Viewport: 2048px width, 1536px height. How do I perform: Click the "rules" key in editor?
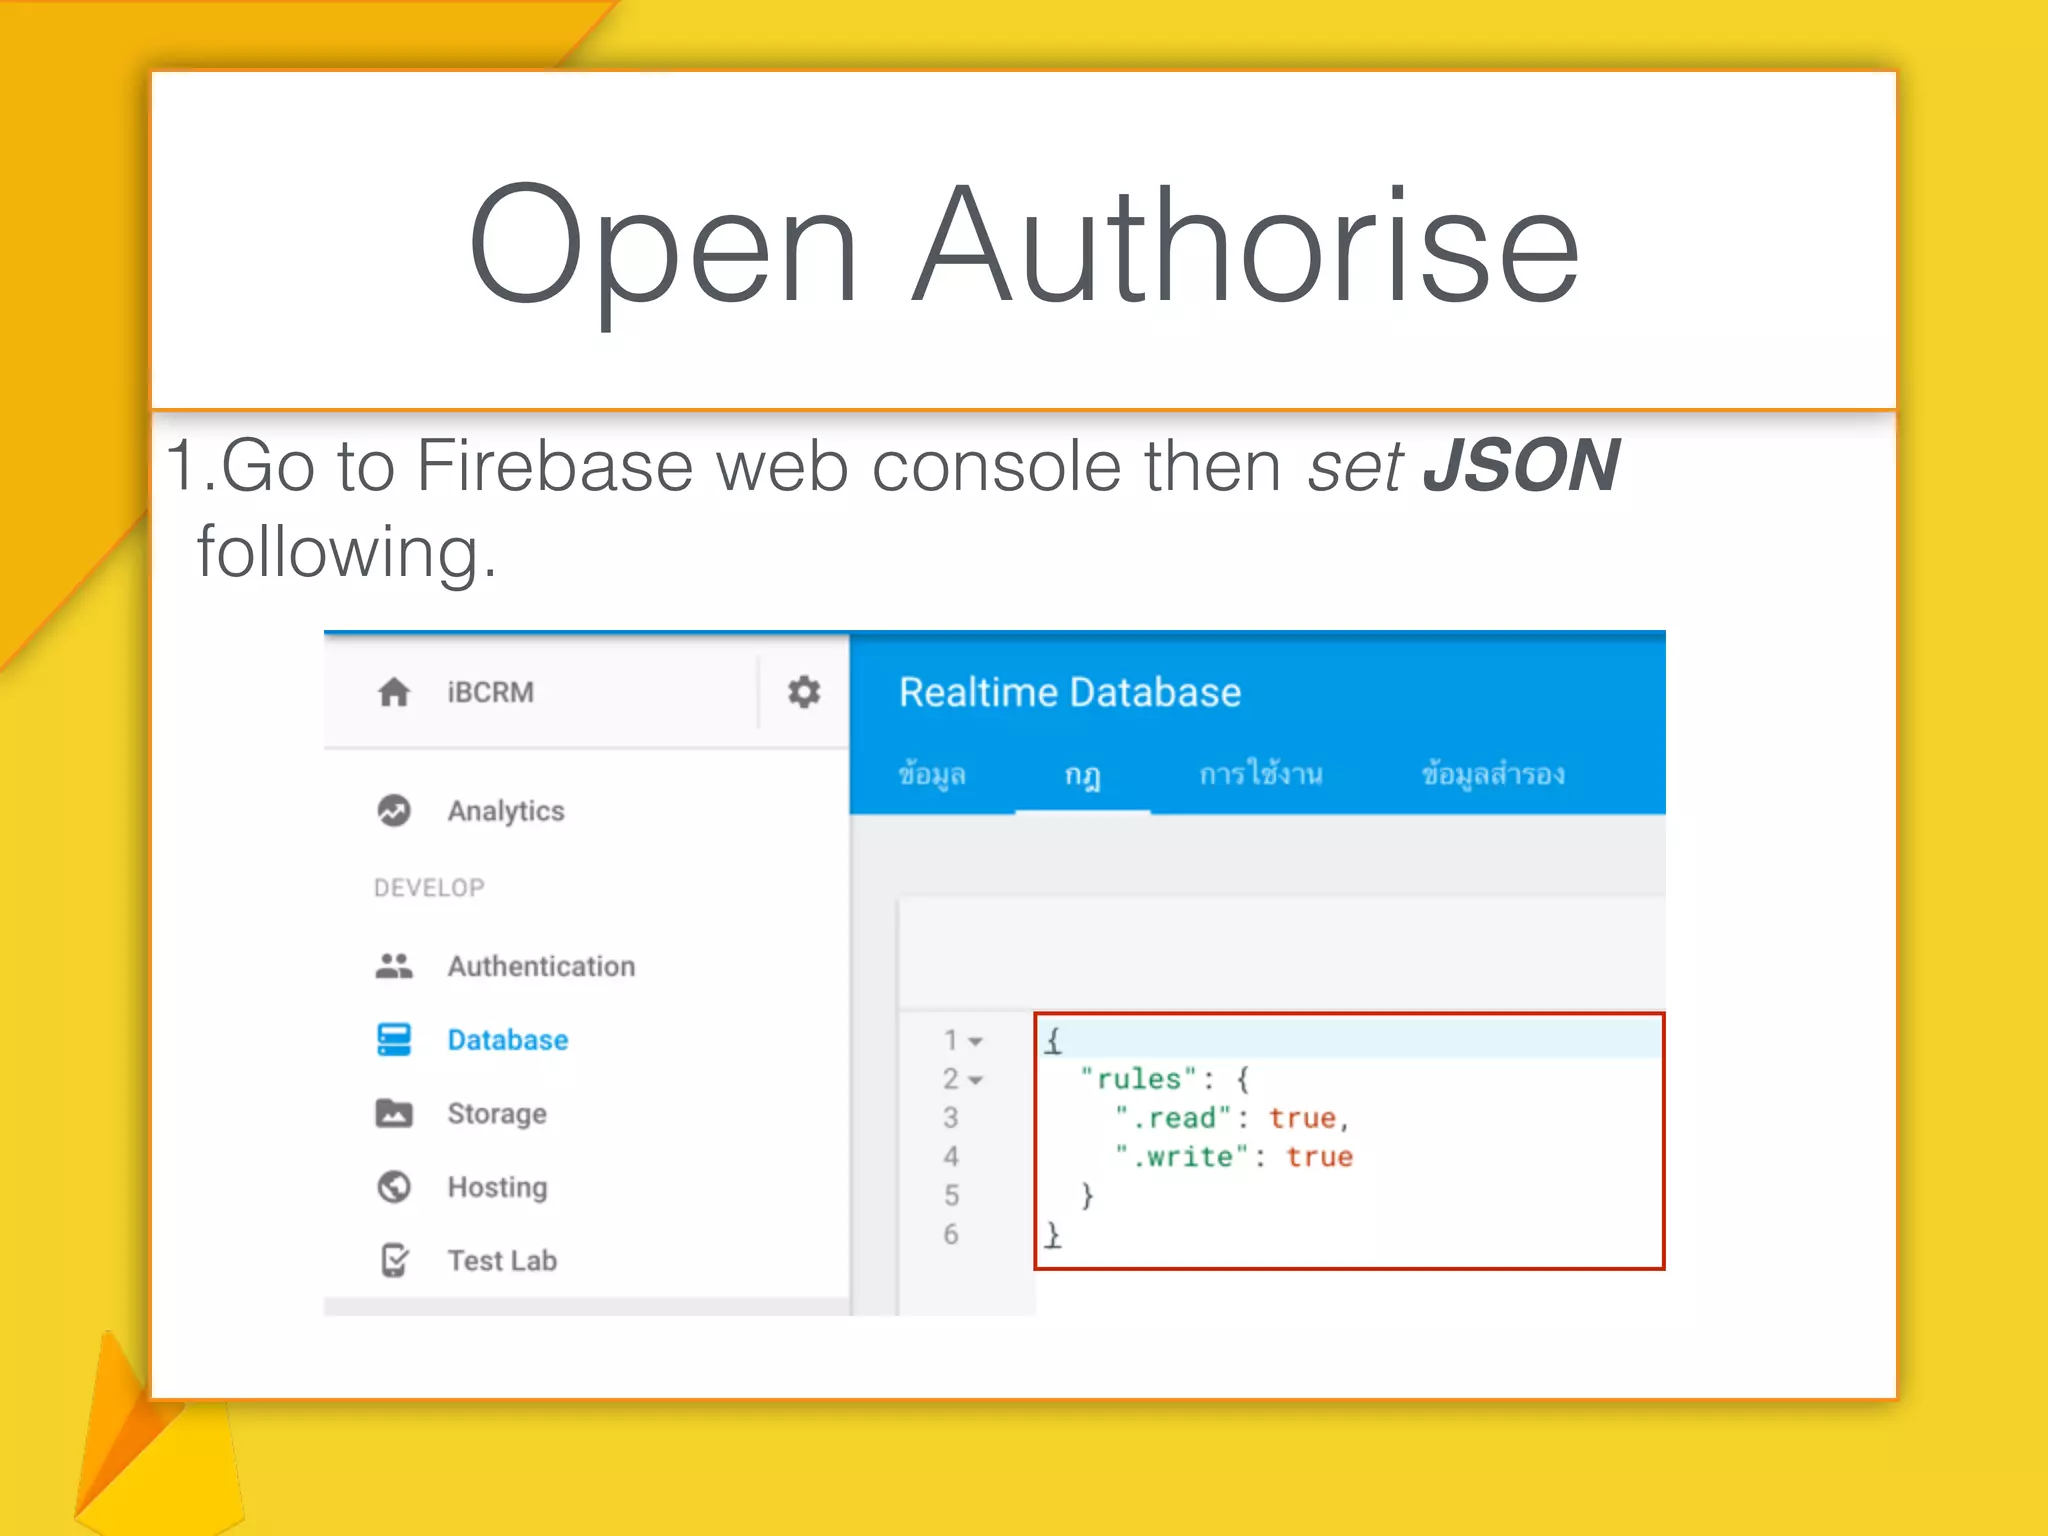click(x=1139, y=1079)
